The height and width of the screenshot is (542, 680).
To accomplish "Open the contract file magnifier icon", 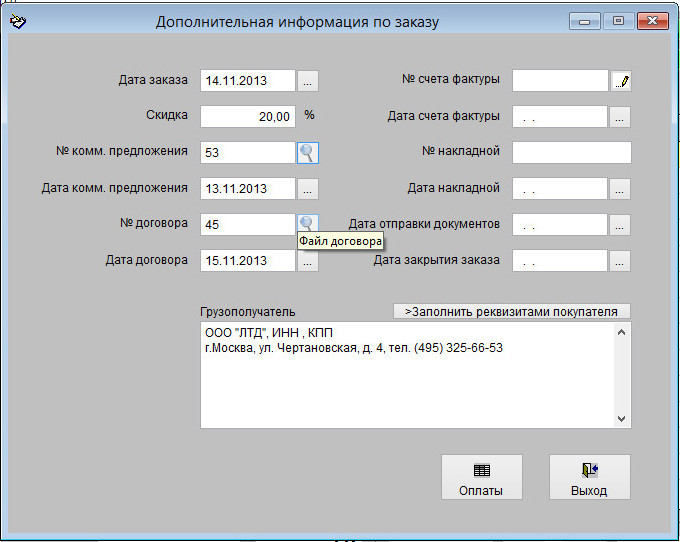I will pyautogui.click(x=307, y=223).
